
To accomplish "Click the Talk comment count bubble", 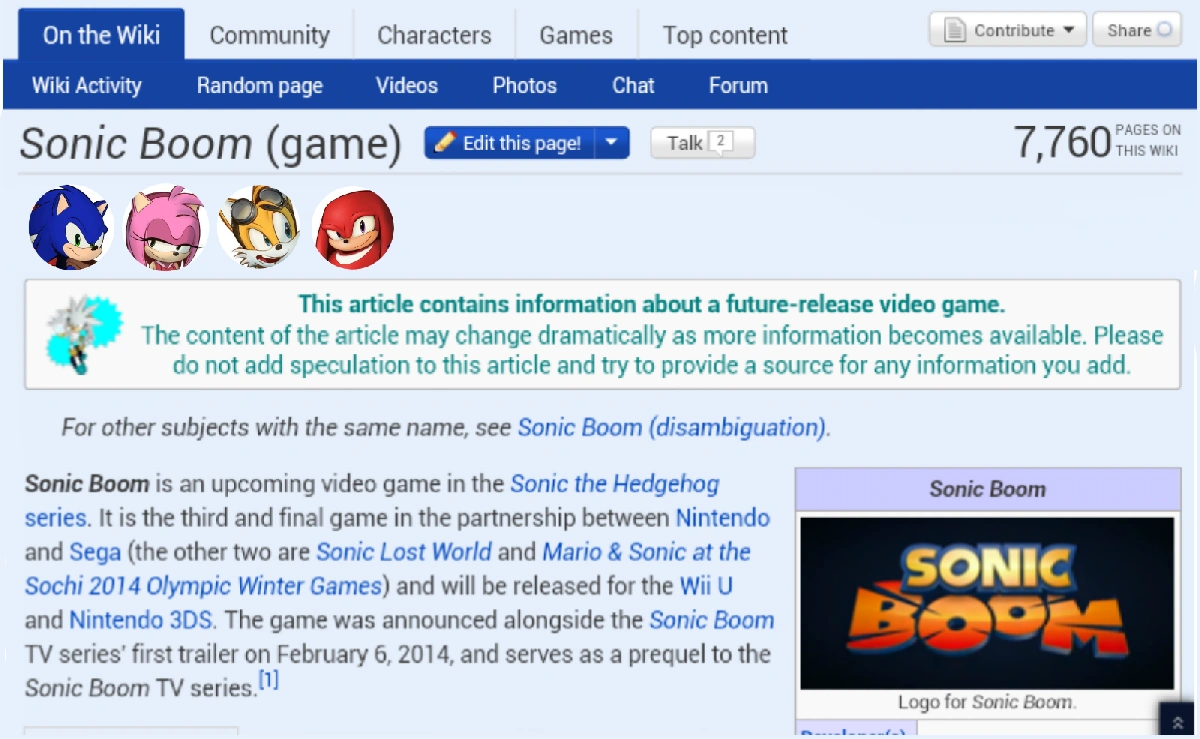I will [722, 142].
